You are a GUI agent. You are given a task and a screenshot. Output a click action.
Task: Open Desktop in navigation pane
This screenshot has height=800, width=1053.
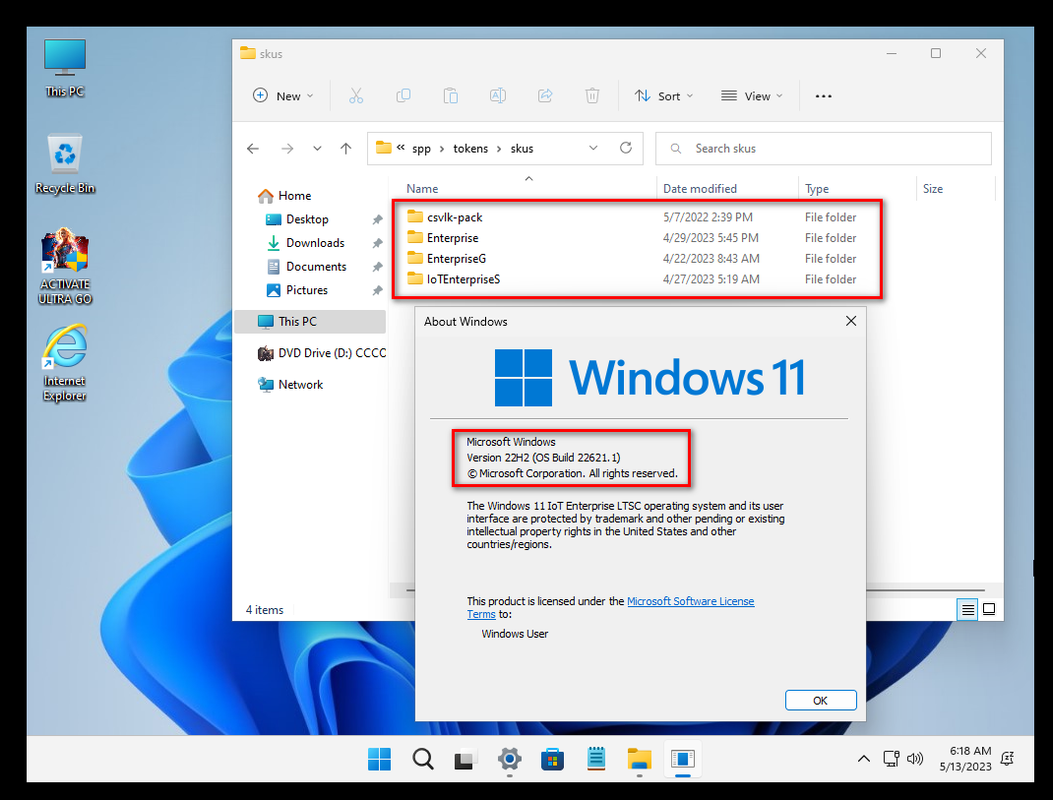click(x=307, y=219)
